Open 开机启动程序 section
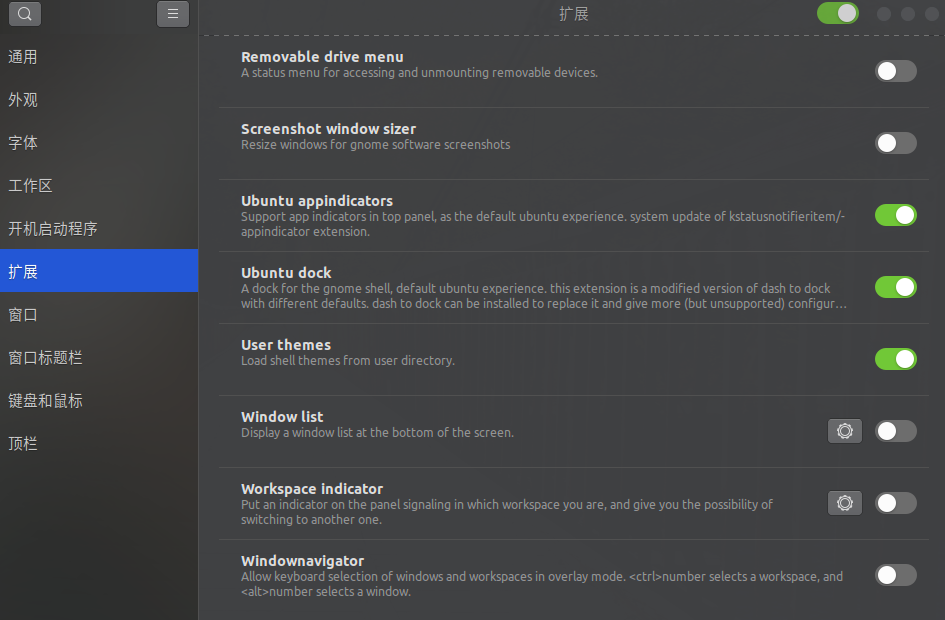Screen dimensions: 945x620 coord(99,229)
